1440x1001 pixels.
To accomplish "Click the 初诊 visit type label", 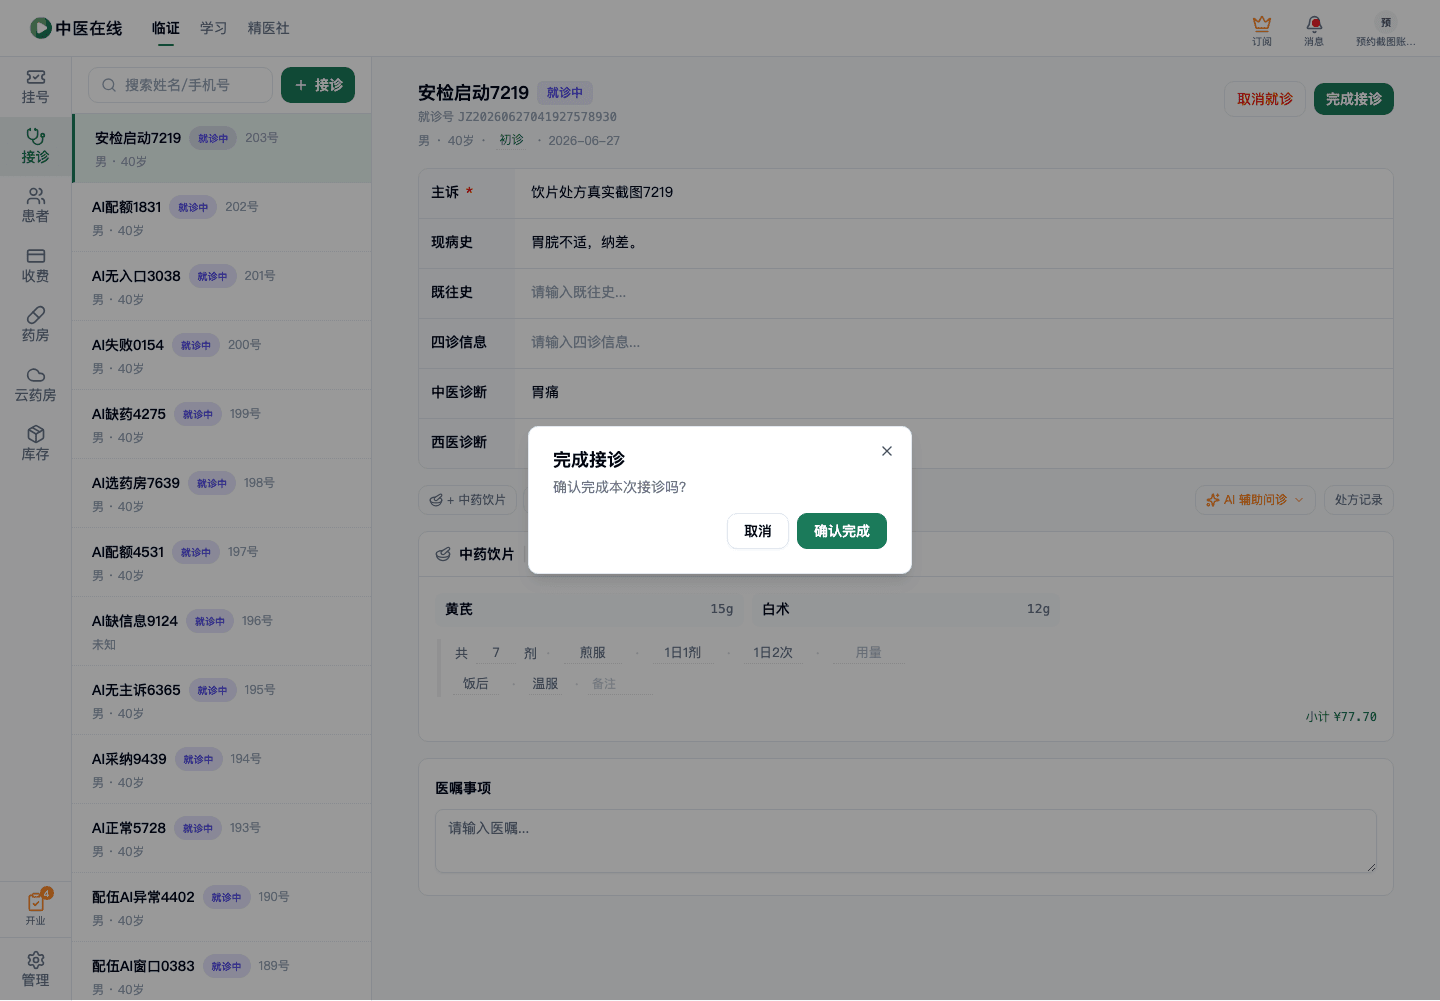I will click(511, 140).
